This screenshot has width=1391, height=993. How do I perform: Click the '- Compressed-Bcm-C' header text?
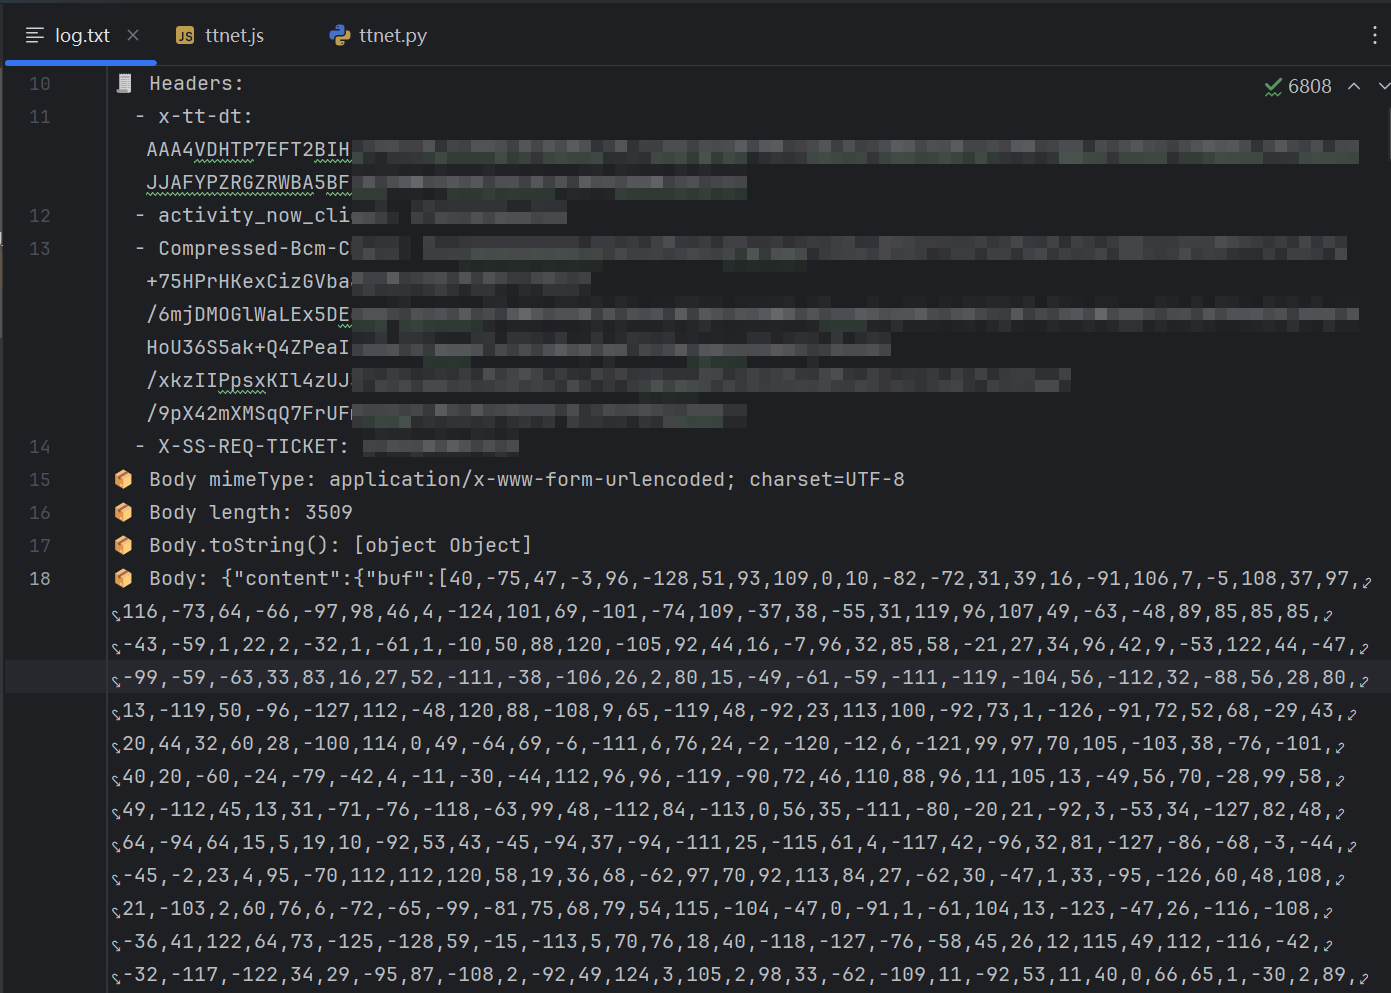tap(242, 249)
